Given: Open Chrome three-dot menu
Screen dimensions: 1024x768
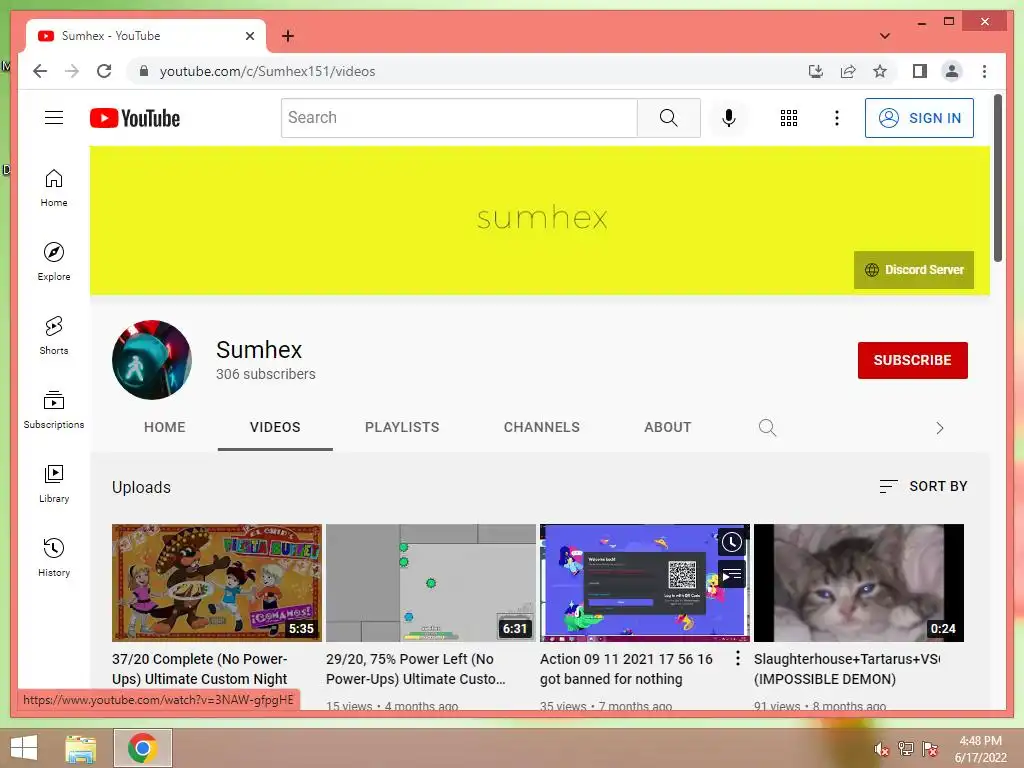Looking at the screenshot, I should click(984, 71).
